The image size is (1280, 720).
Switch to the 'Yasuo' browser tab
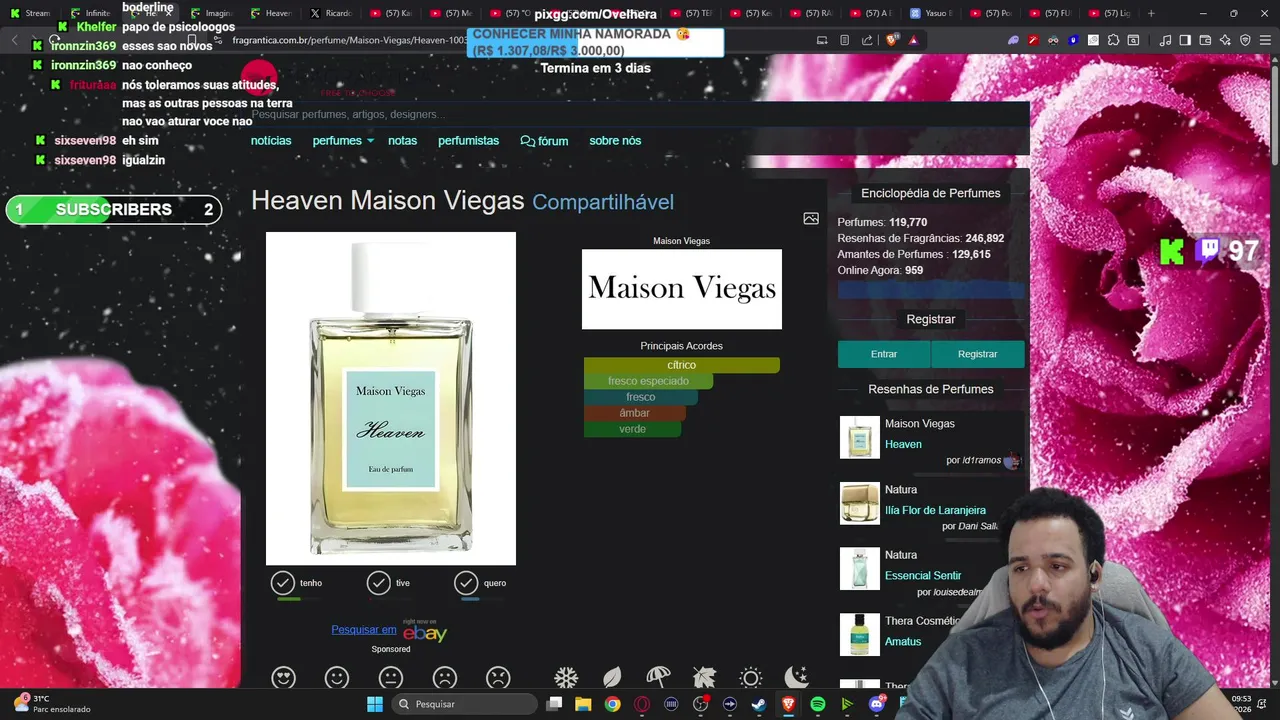tap(932, 13)
